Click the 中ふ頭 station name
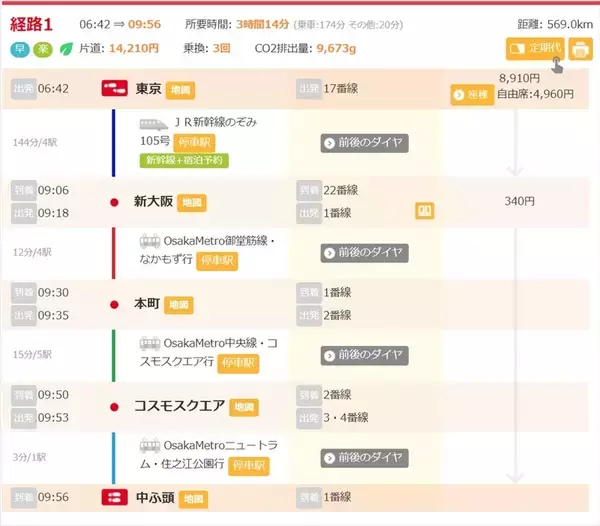 pyautogui.click(x=155, y=497)
